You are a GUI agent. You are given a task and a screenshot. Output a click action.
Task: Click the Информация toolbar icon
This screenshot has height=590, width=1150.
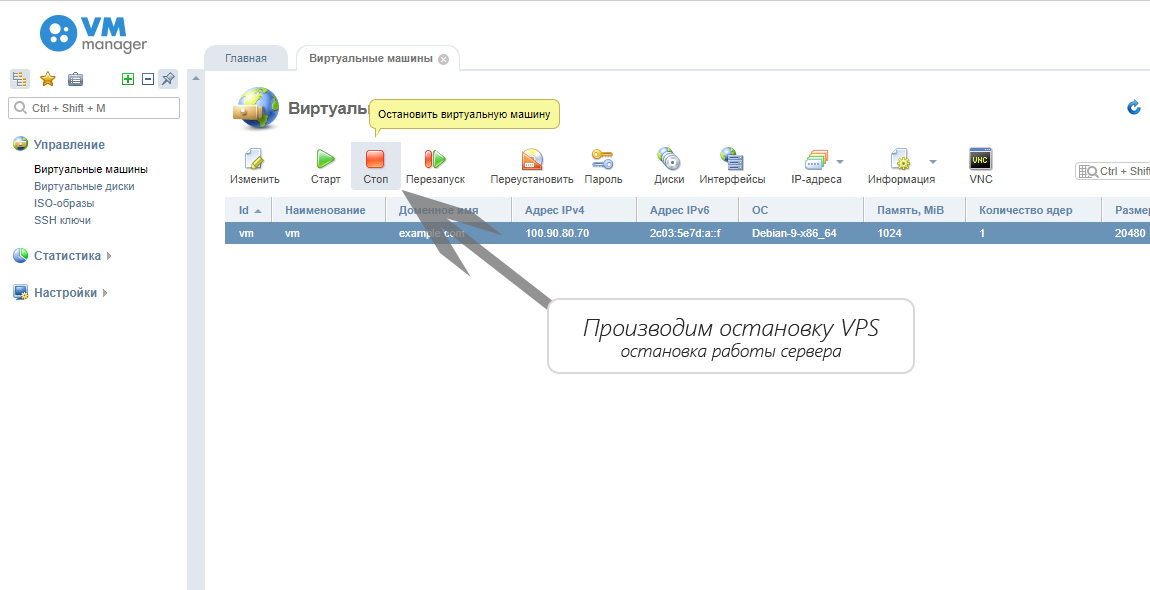coord(901,166)
